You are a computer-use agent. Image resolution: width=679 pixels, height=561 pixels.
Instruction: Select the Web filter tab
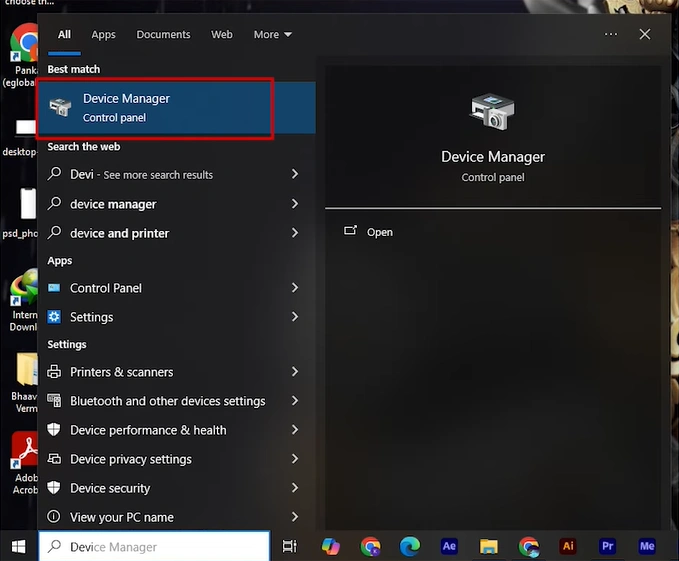[x=221, y=34]
